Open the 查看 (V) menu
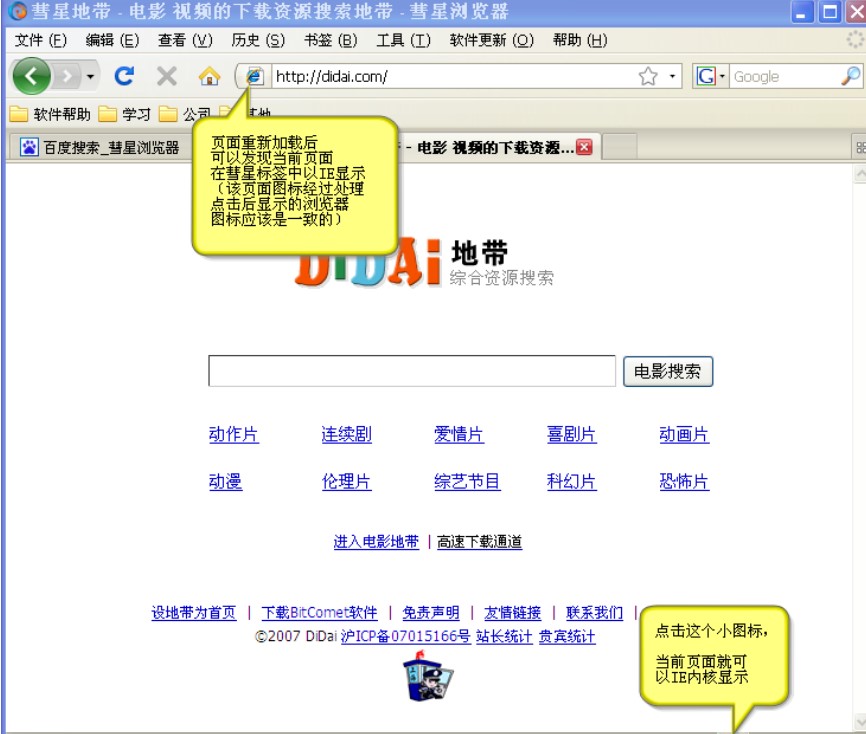This screenshot has height=734, width=866. coord(185,40)
